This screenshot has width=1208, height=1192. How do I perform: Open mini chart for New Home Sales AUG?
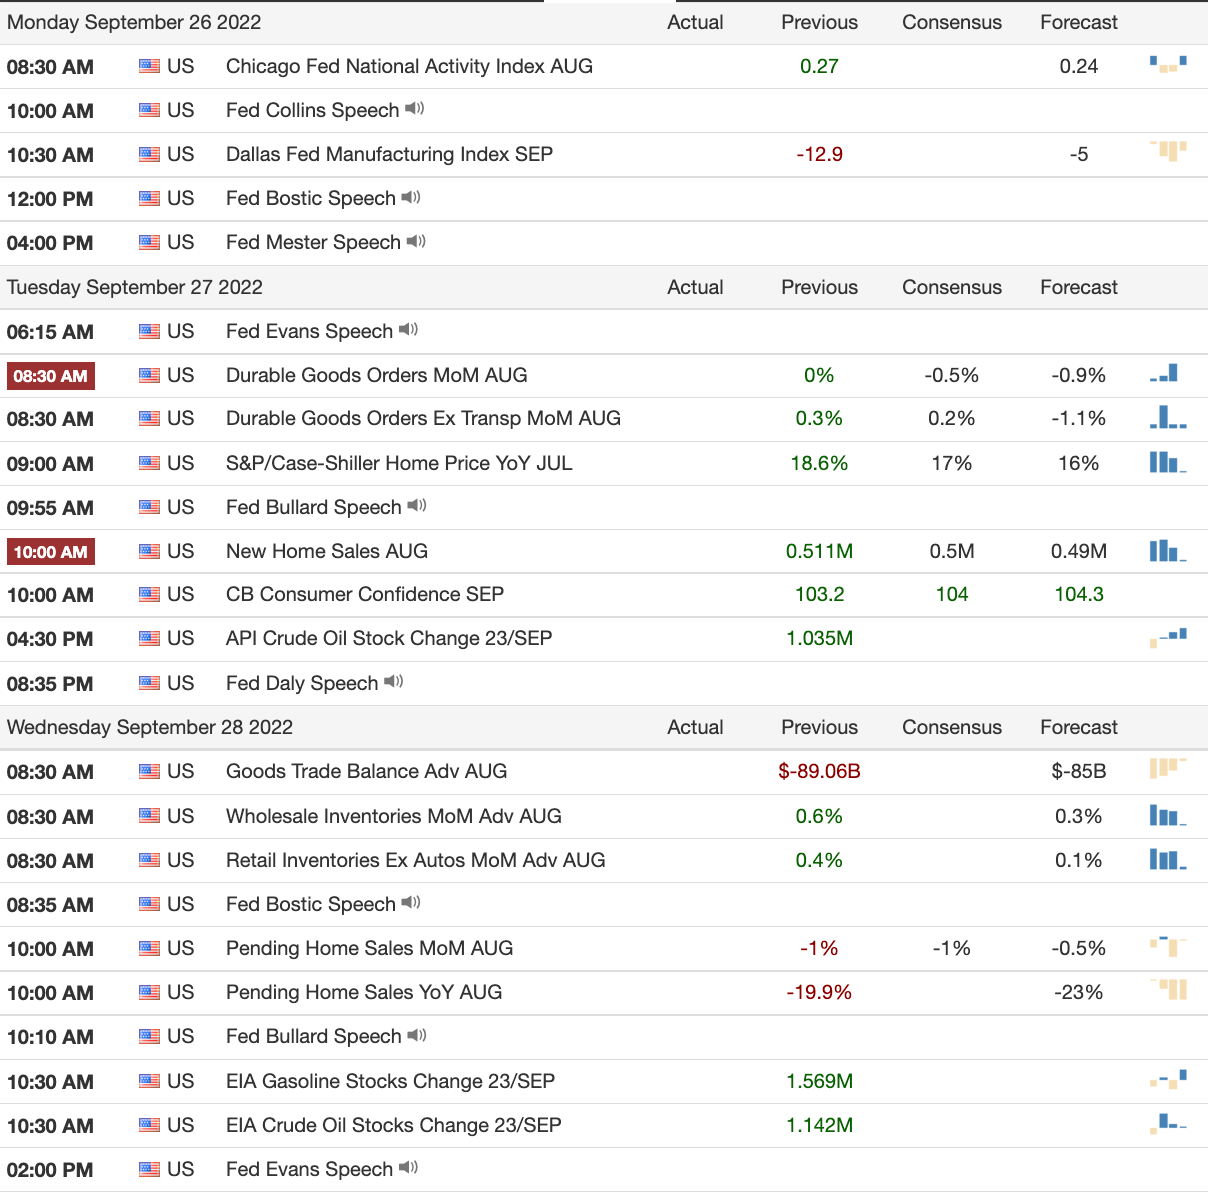click(x=1168, y=550)
